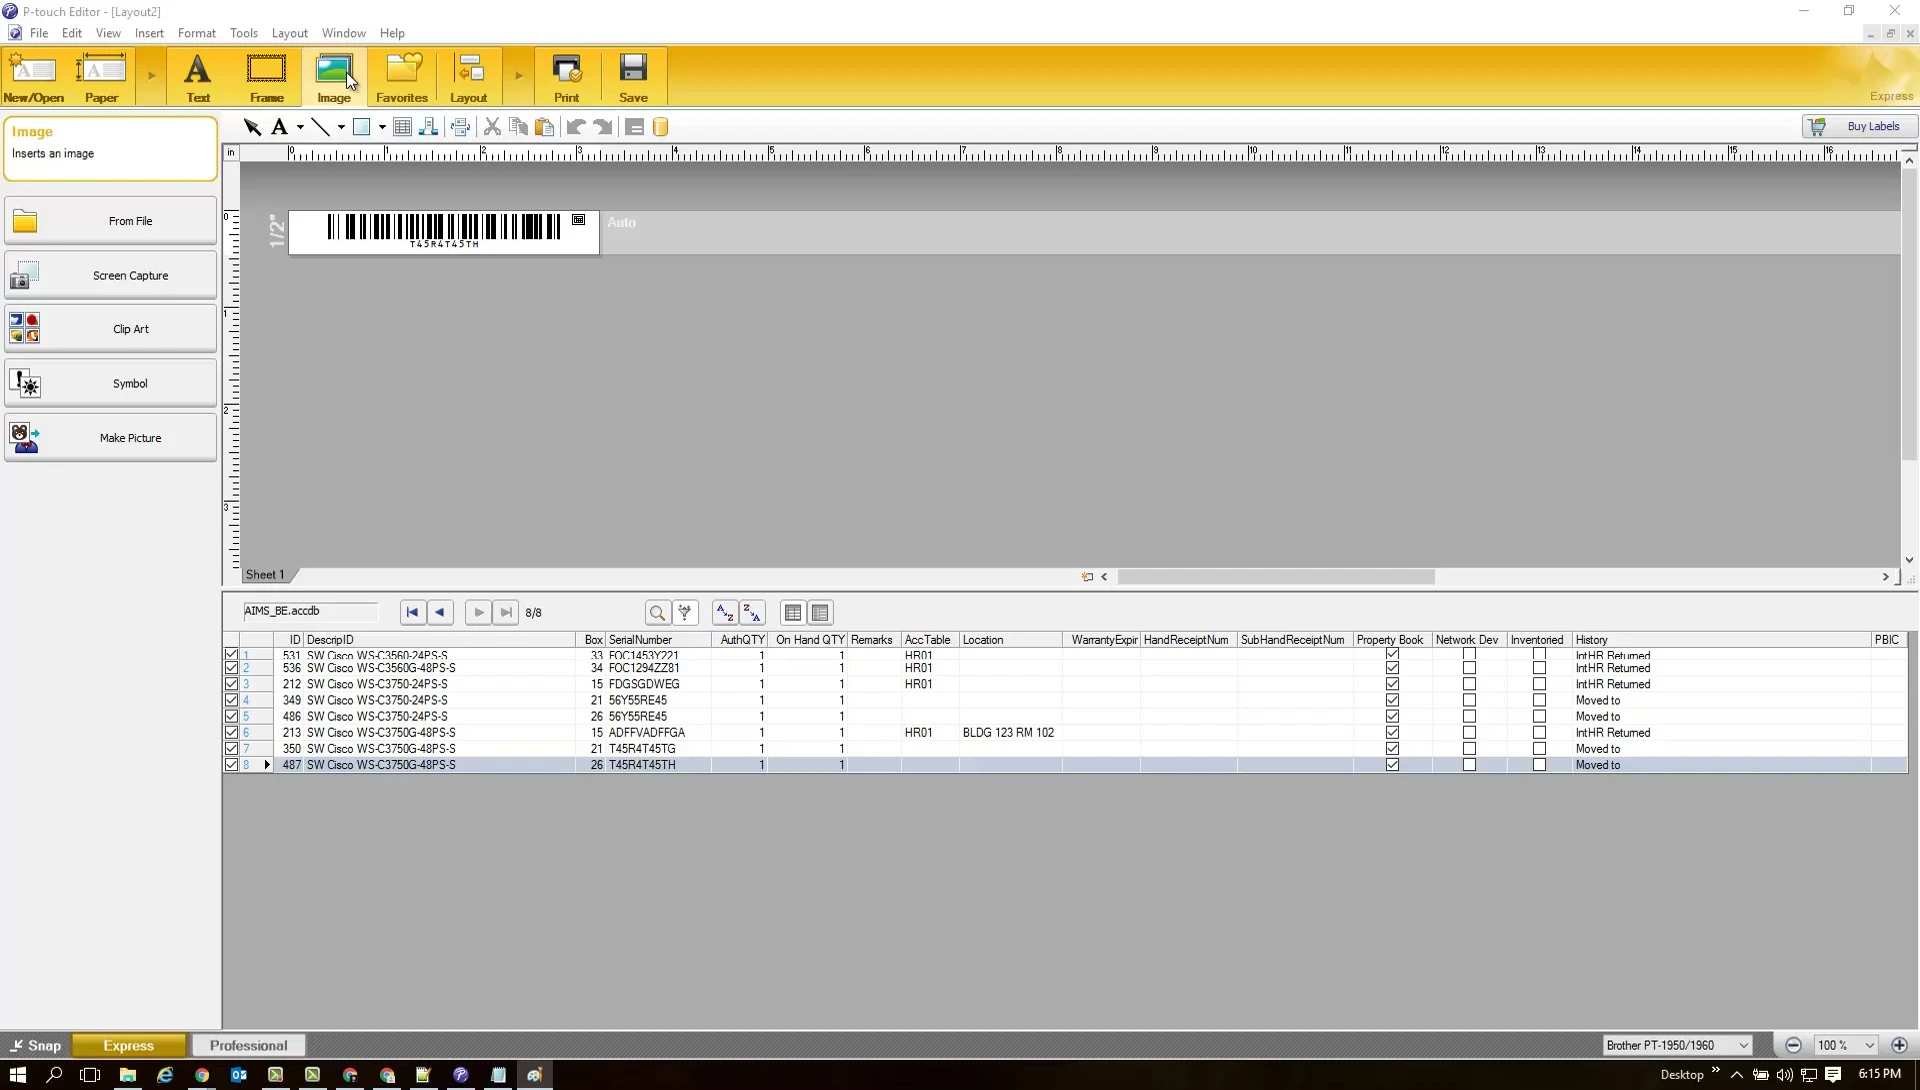Open the text tool dropdown arrow

coord(300,127)
